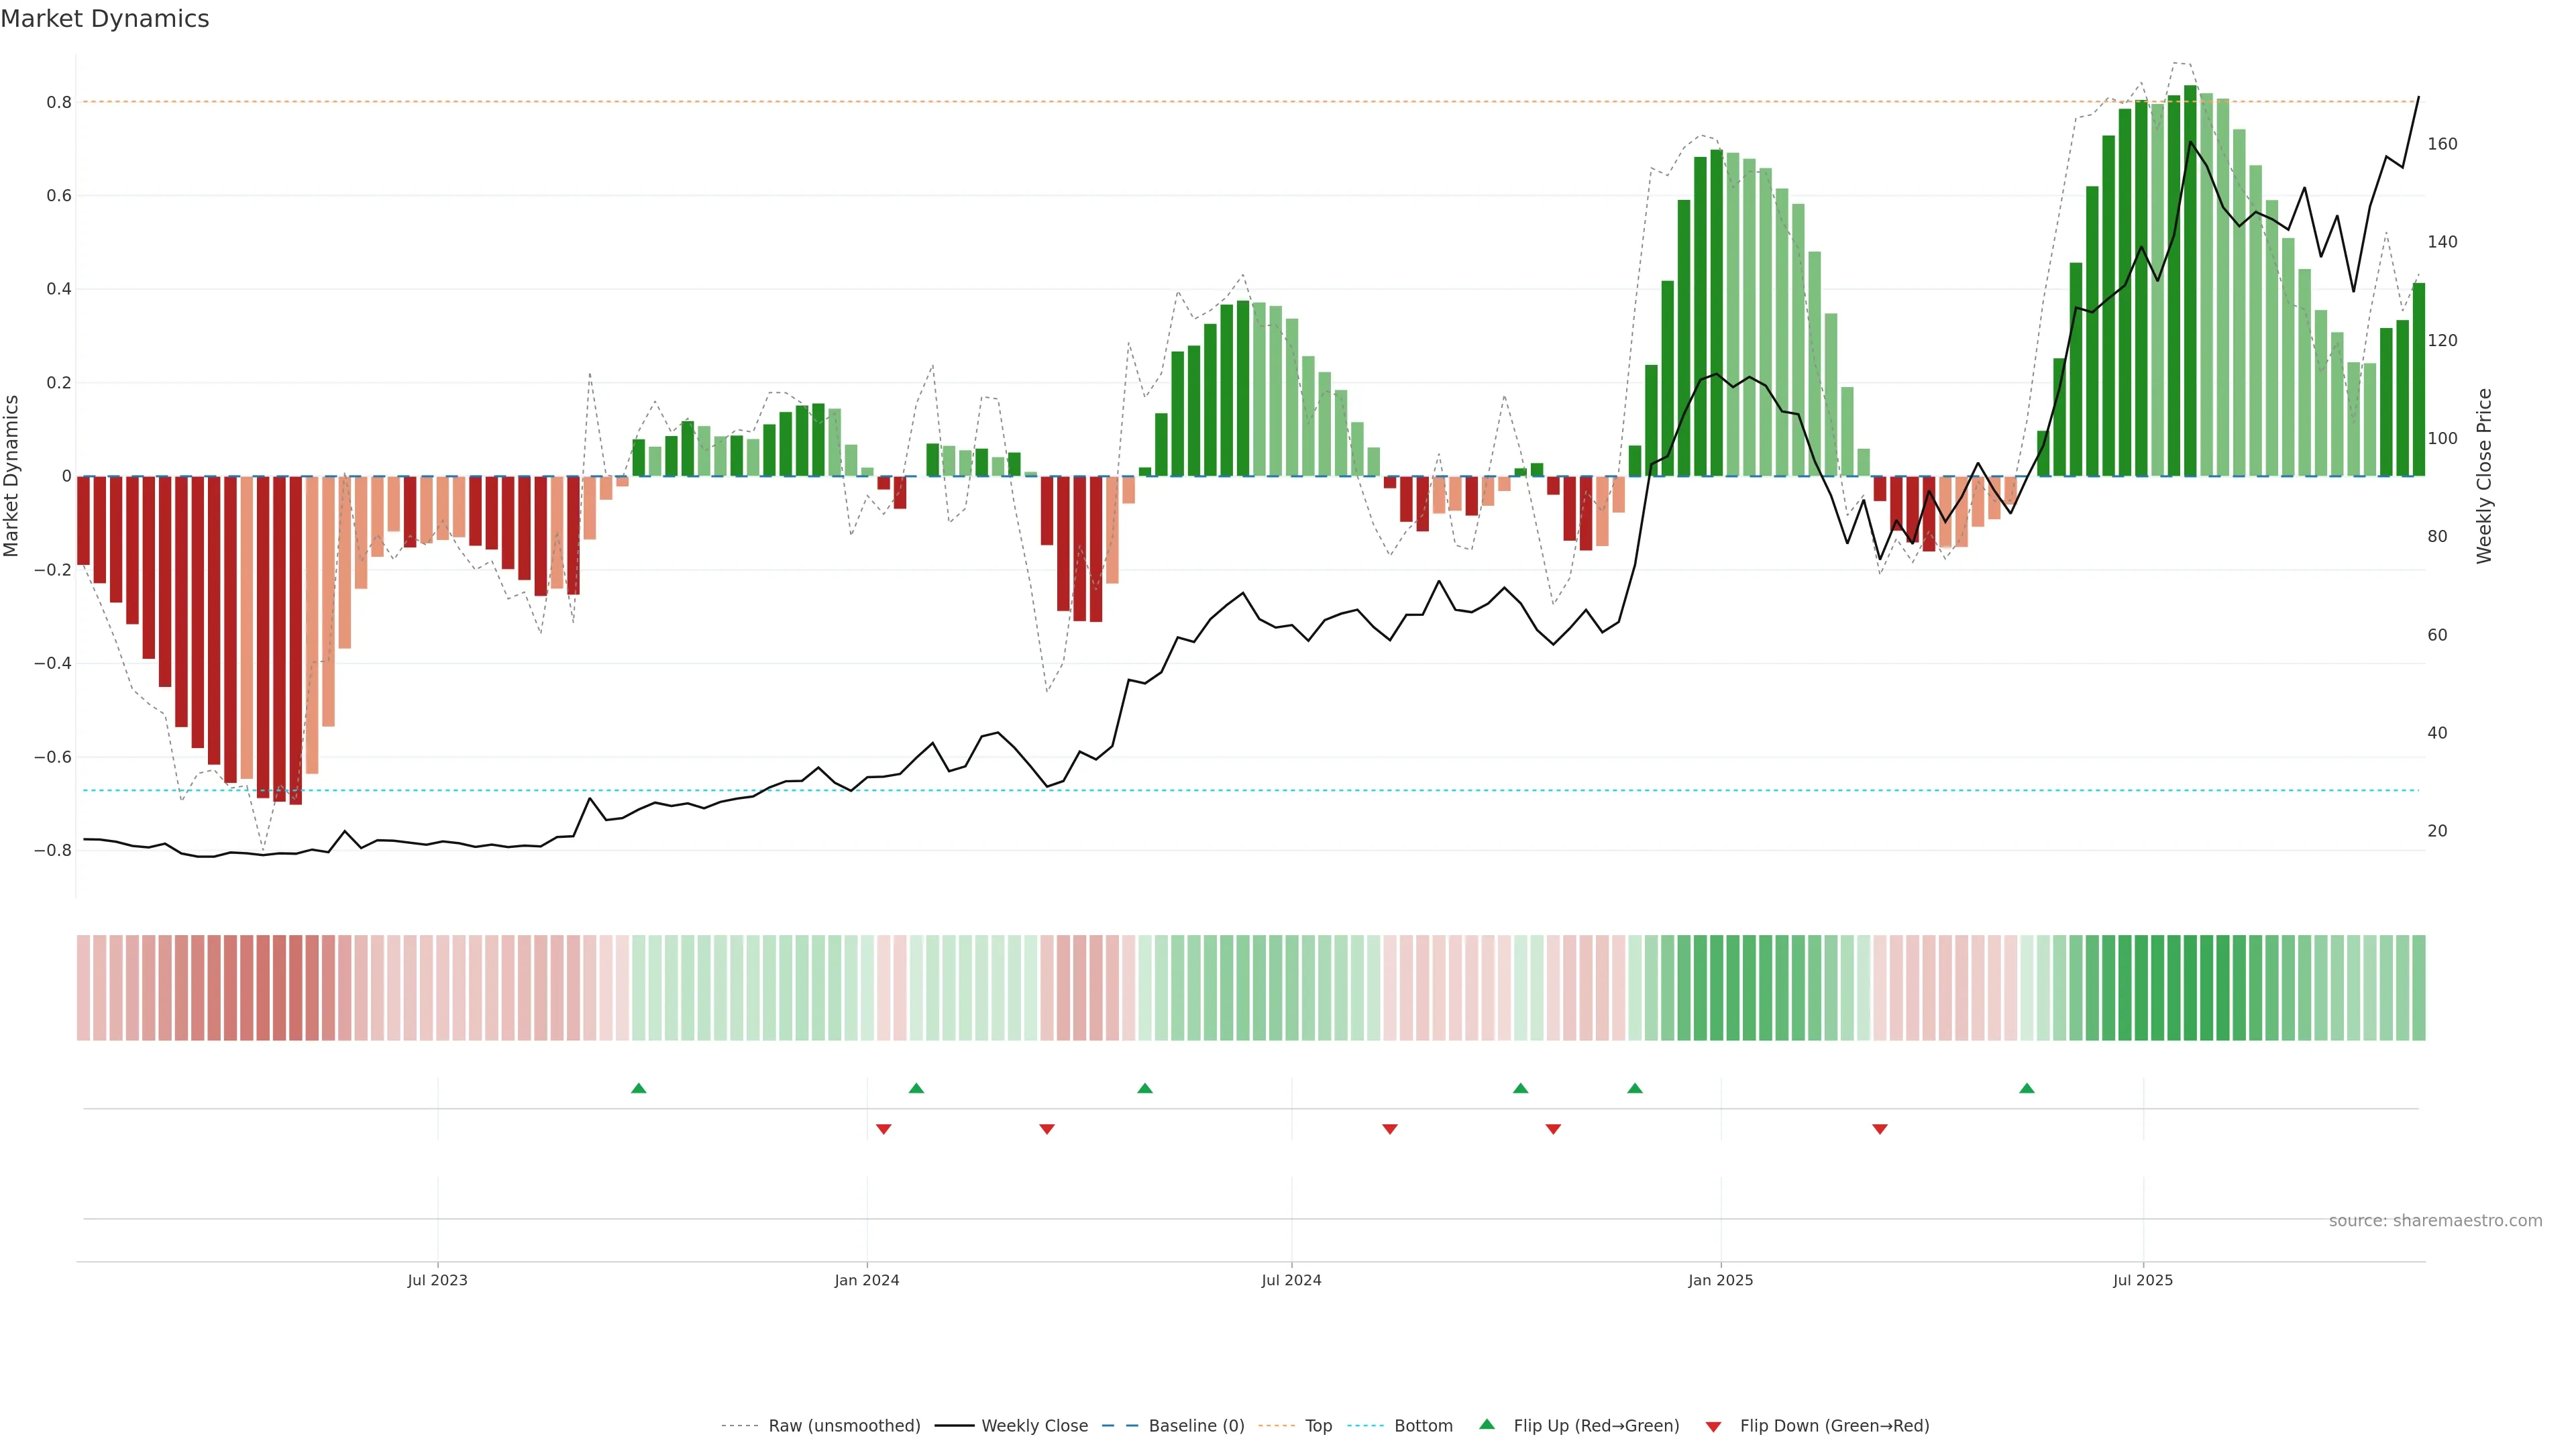Toggle the Weekly Close legend entry
2576x1449 pixels.
pyautogui.click(x=1034, y=1426)
